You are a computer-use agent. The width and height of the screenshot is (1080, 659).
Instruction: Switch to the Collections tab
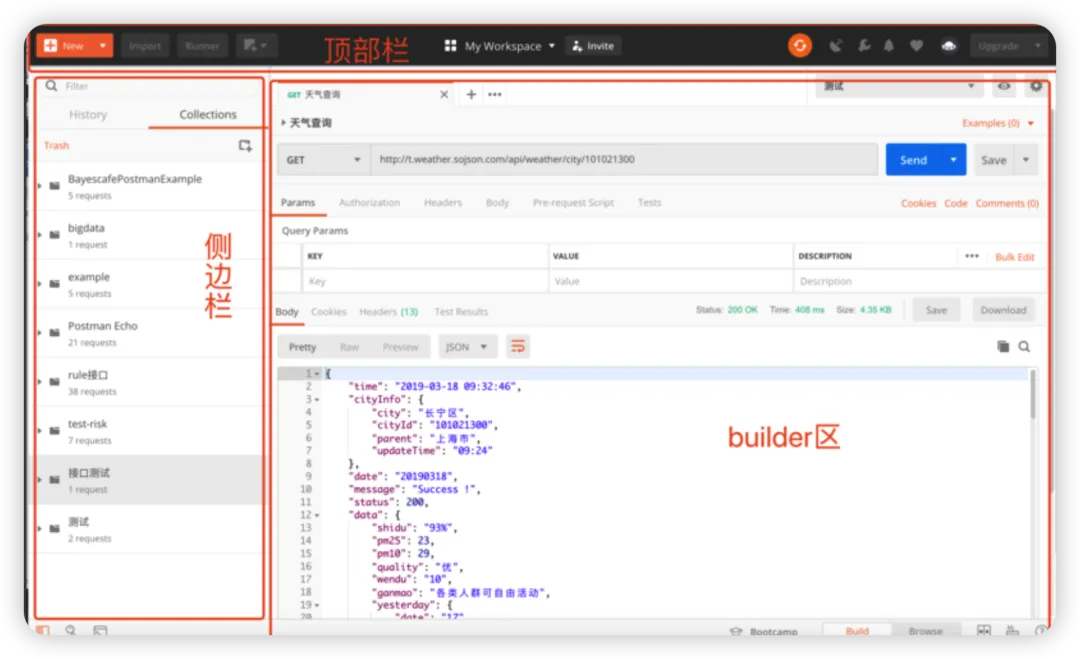[x=207, y=114]
